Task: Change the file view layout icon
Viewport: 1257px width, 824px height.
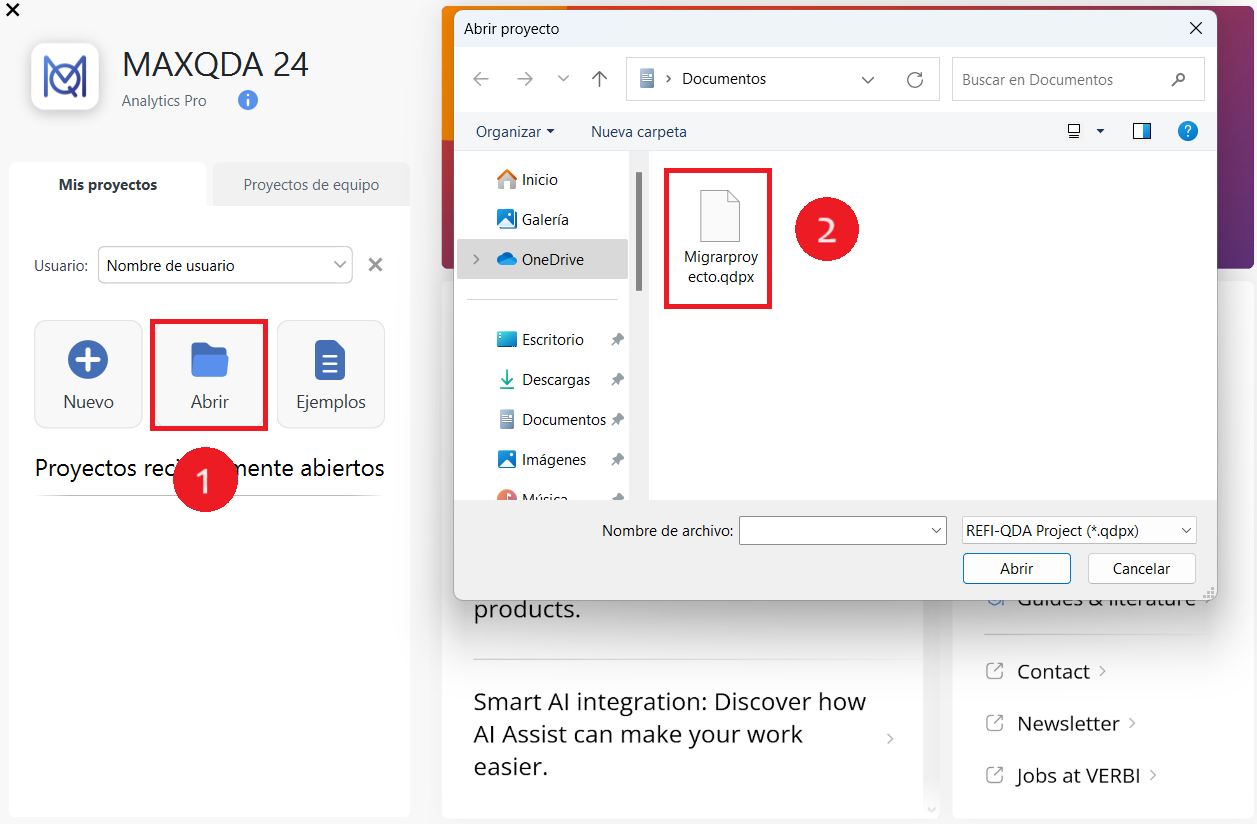Action: coord(1075,131)
